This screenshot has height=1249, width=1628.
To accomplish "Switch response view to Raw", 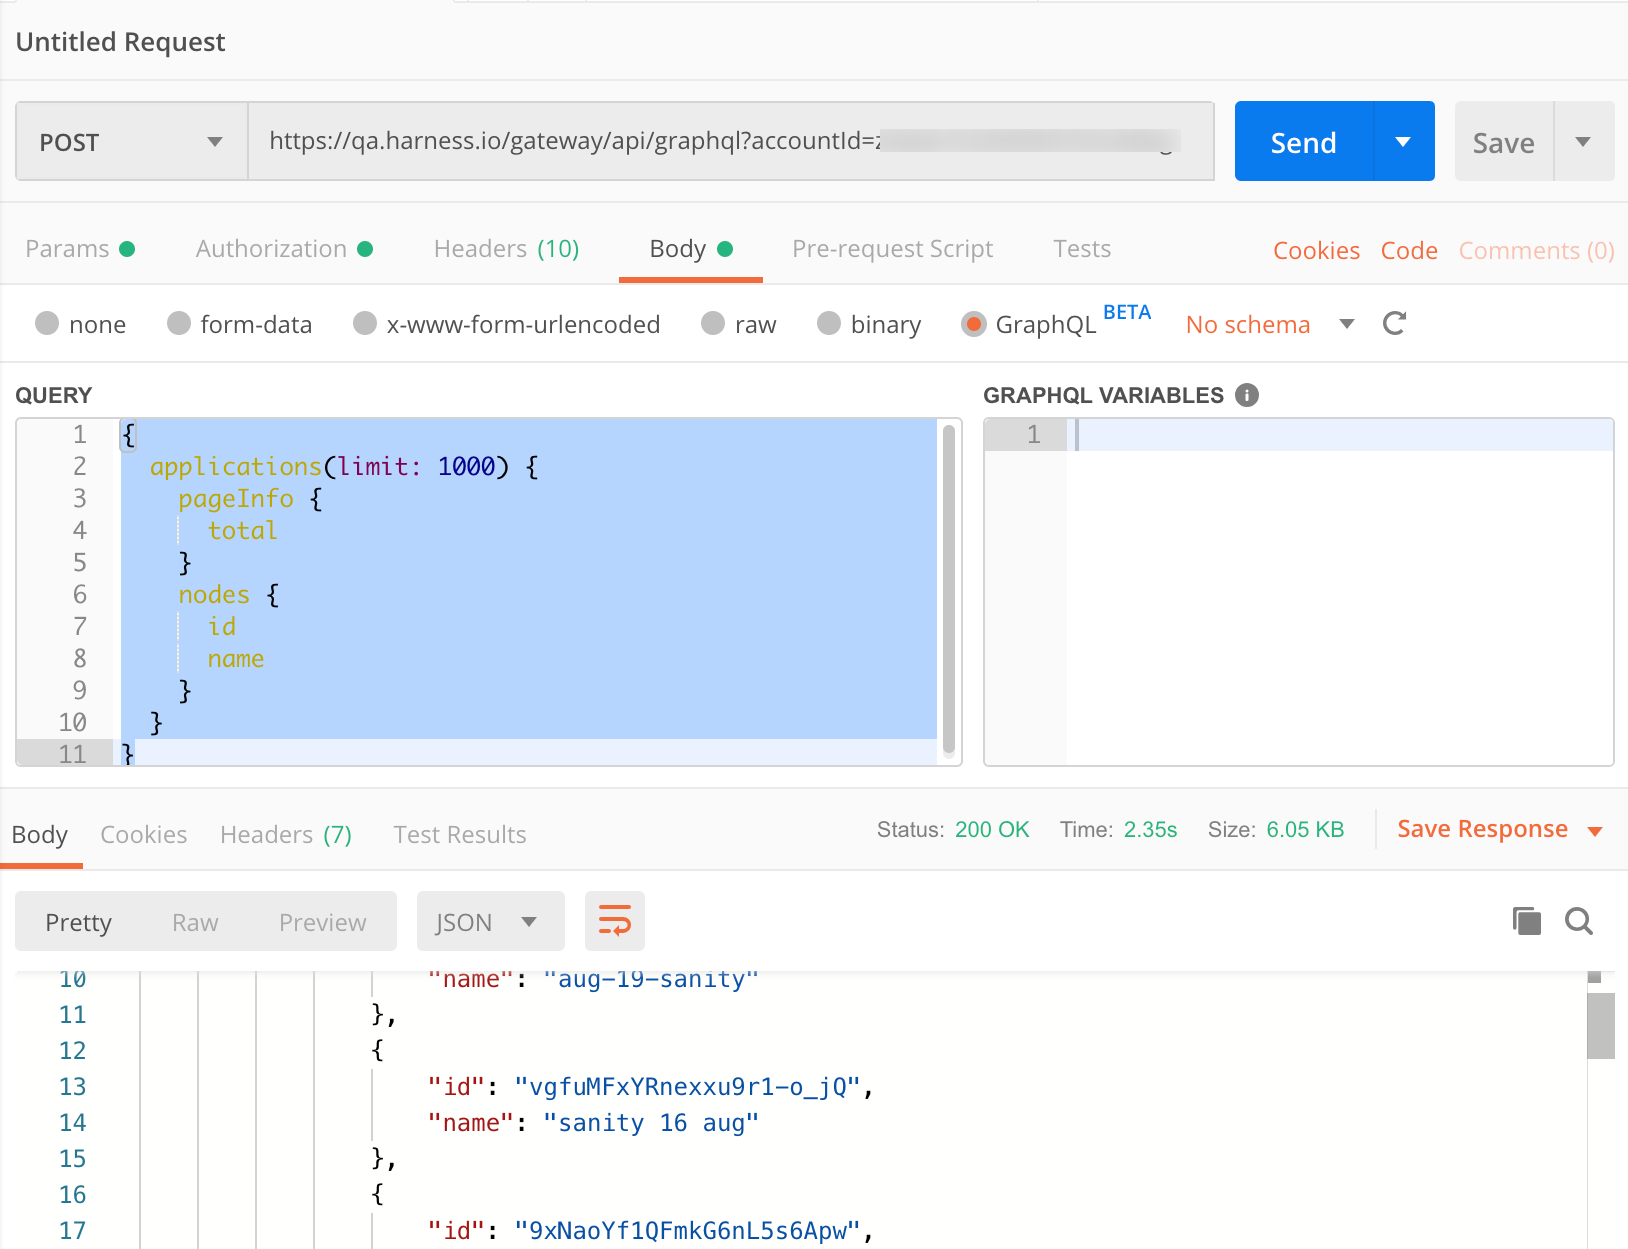I will click(195, 922).
